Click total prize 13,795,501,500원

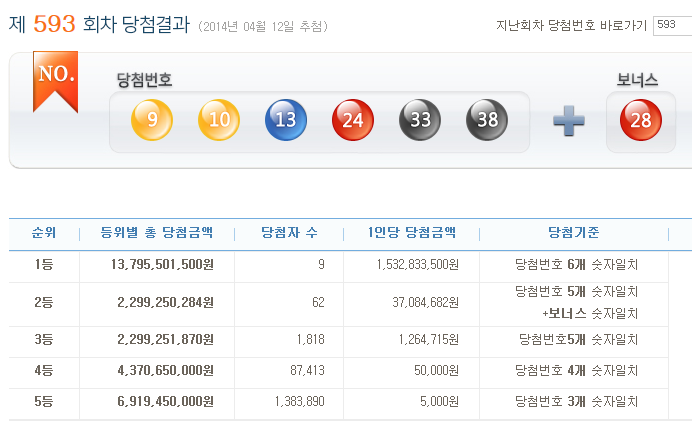point(162,264)
